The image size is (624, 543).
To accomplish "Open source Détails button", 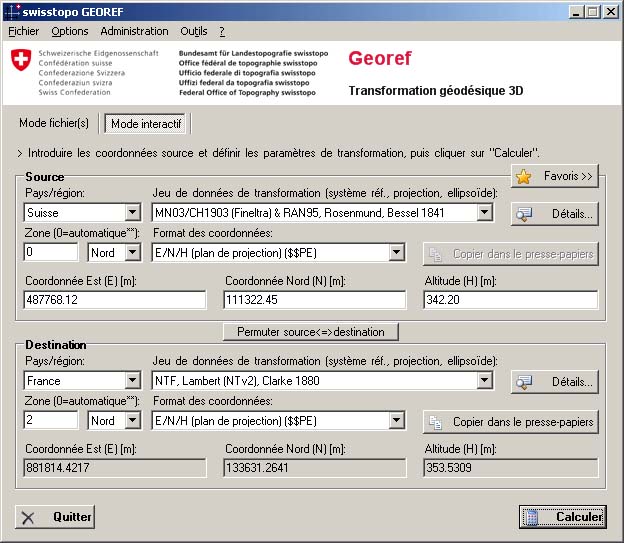I will click(554, 213).
